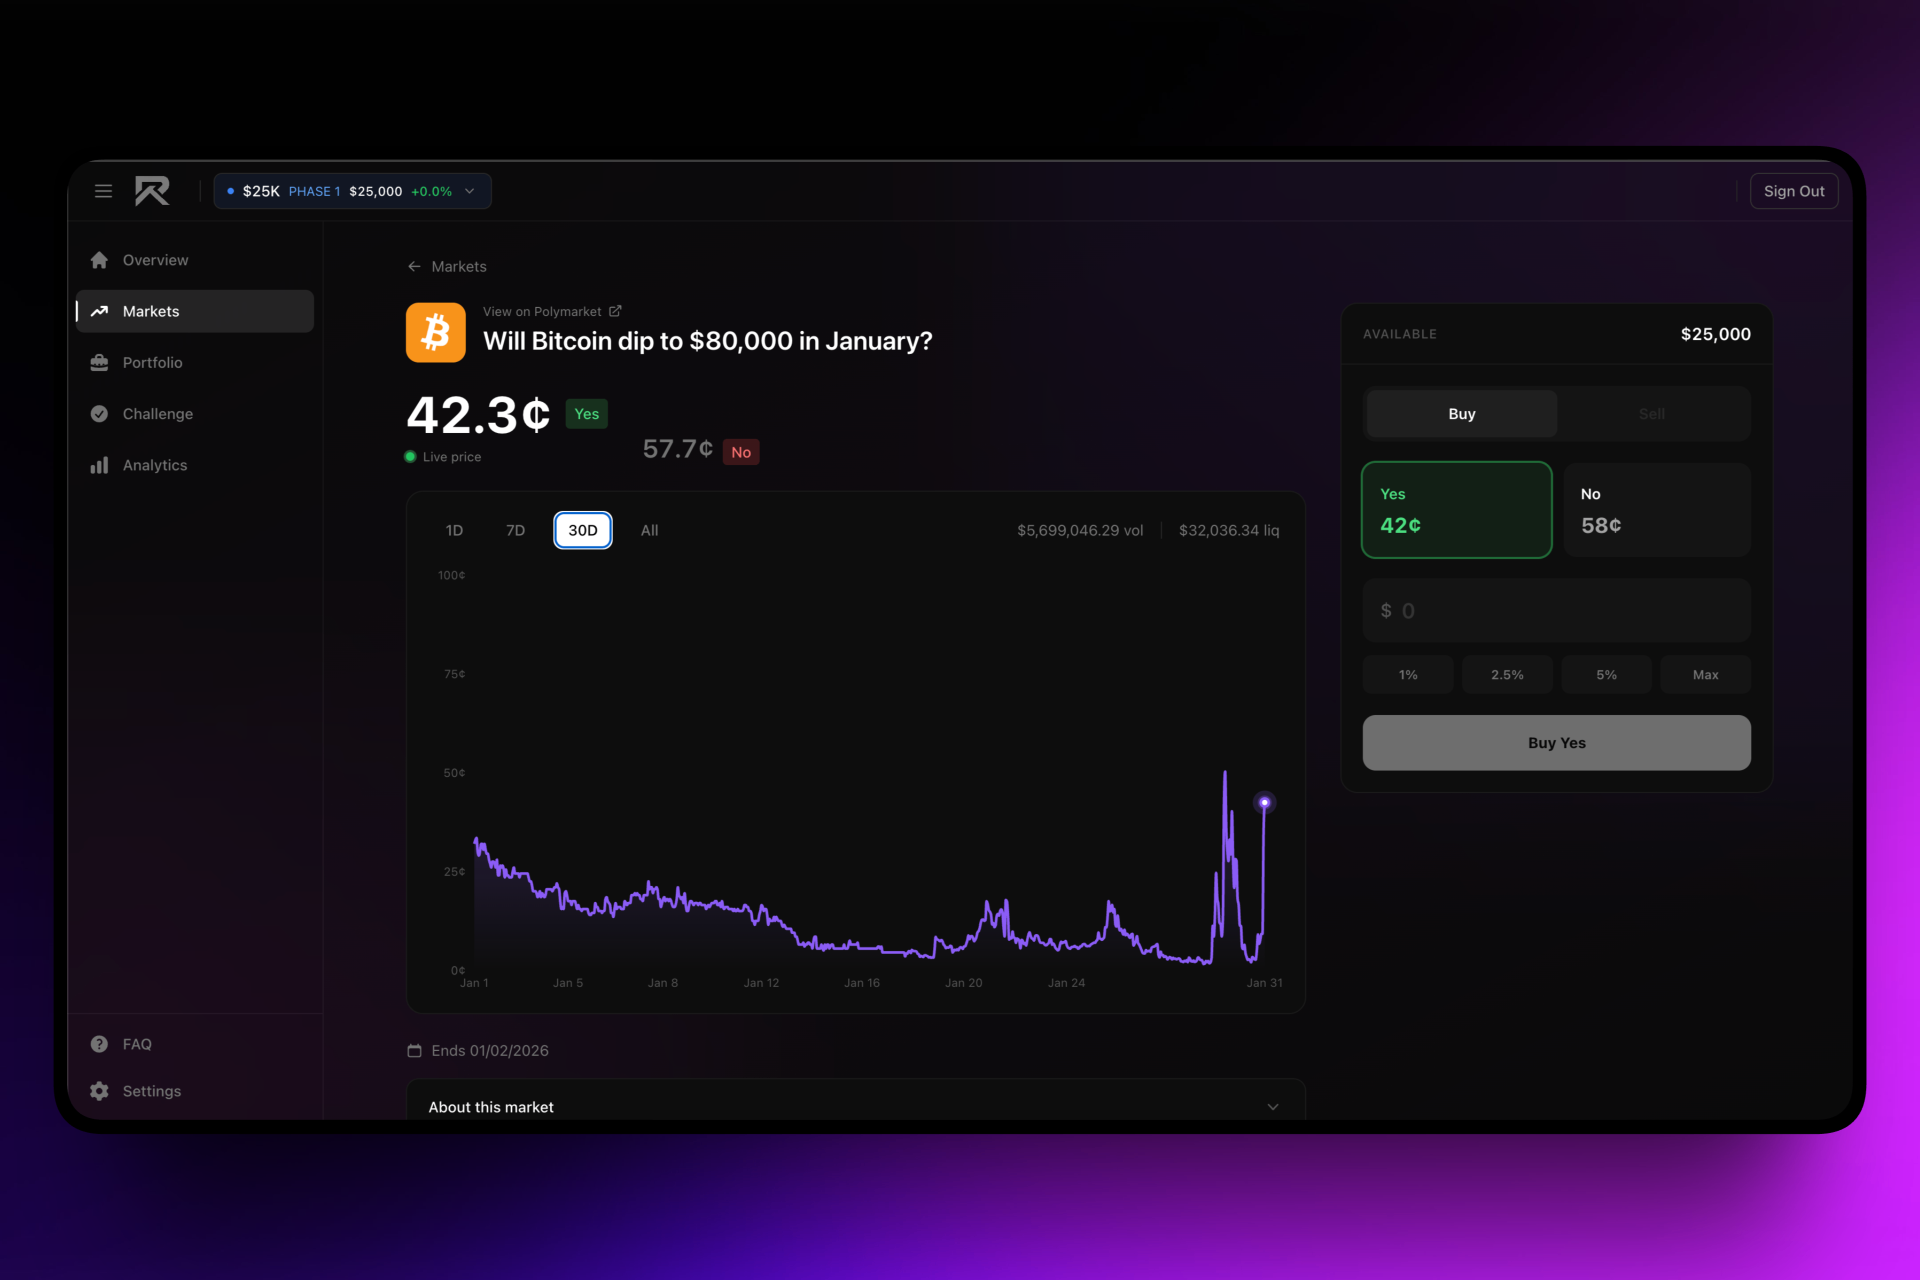The image size is (1920, 1280).
Task: Click the Settings gear icon
Action: 100,1091
